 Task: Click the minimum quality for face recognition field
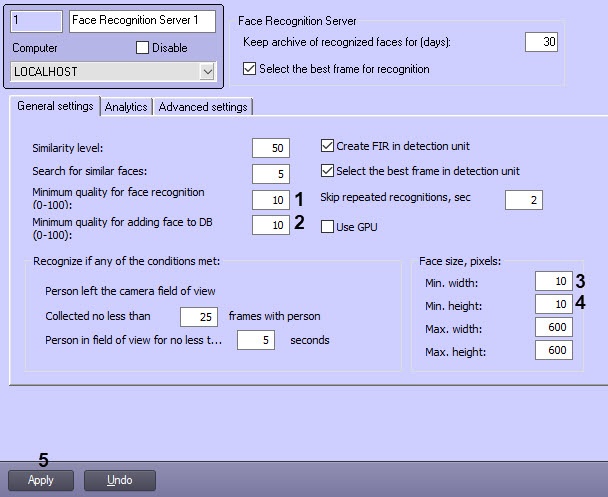click(x=270, y=199)
